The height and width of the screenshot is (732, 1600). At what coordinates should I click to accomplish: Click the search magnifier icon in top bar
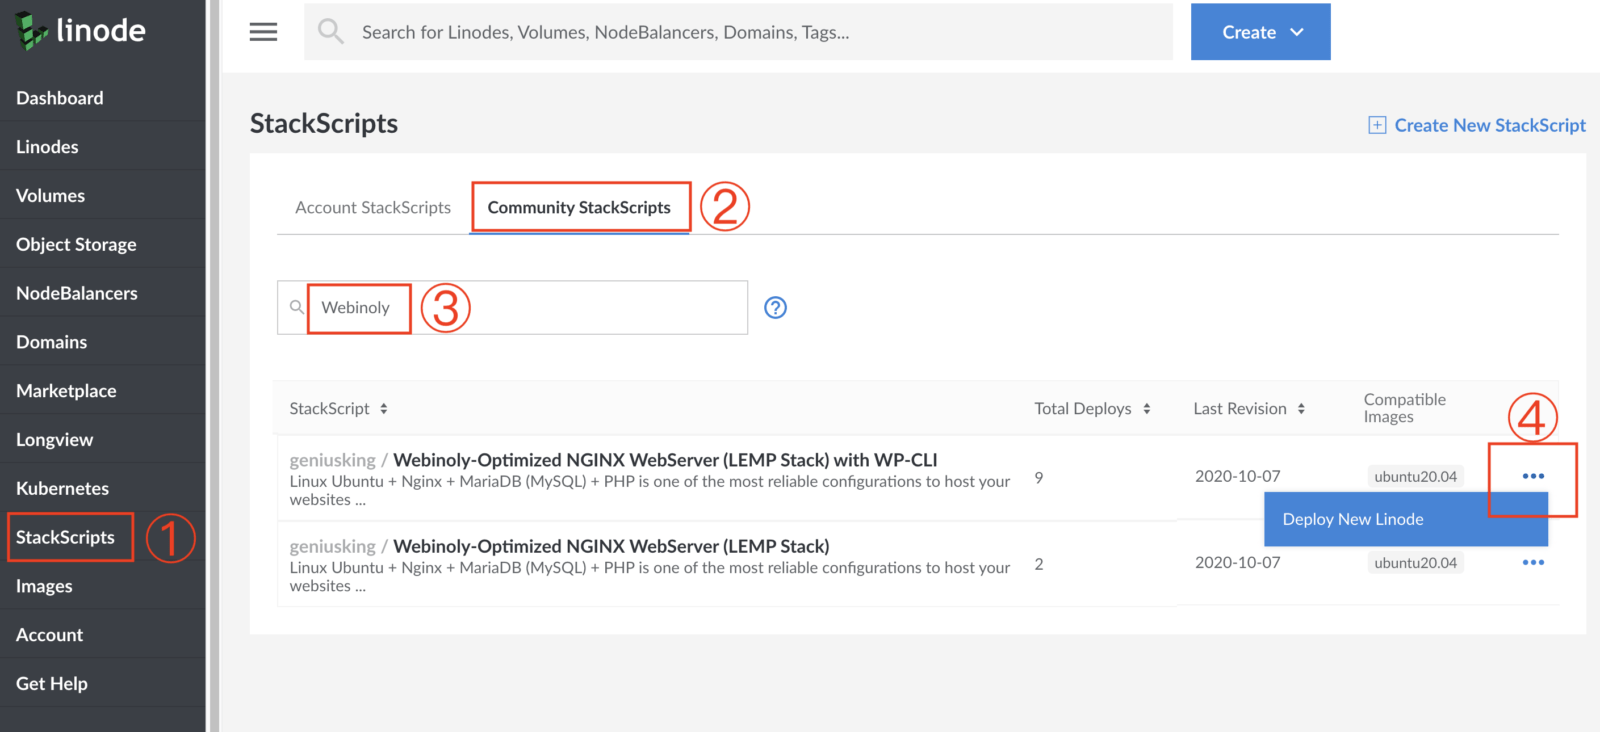(x=331, y=32)
